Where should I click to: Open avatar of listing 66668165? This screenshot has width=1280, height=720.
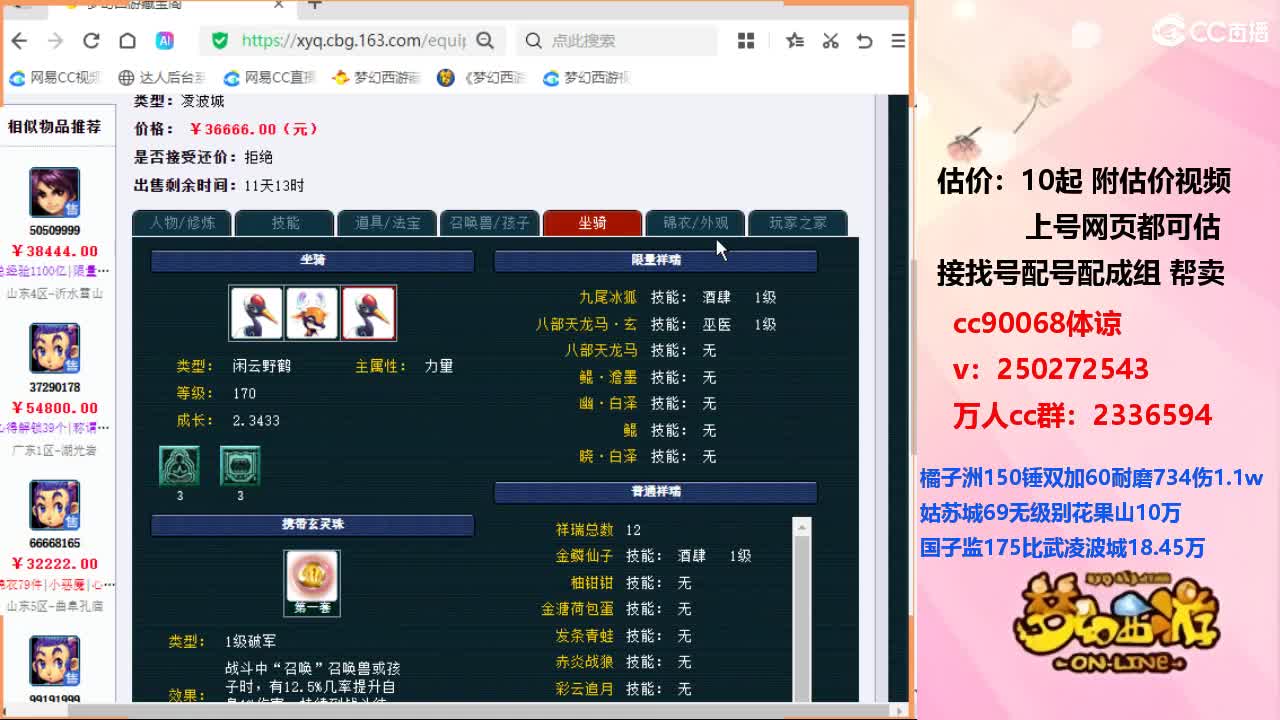coord(54,505)
